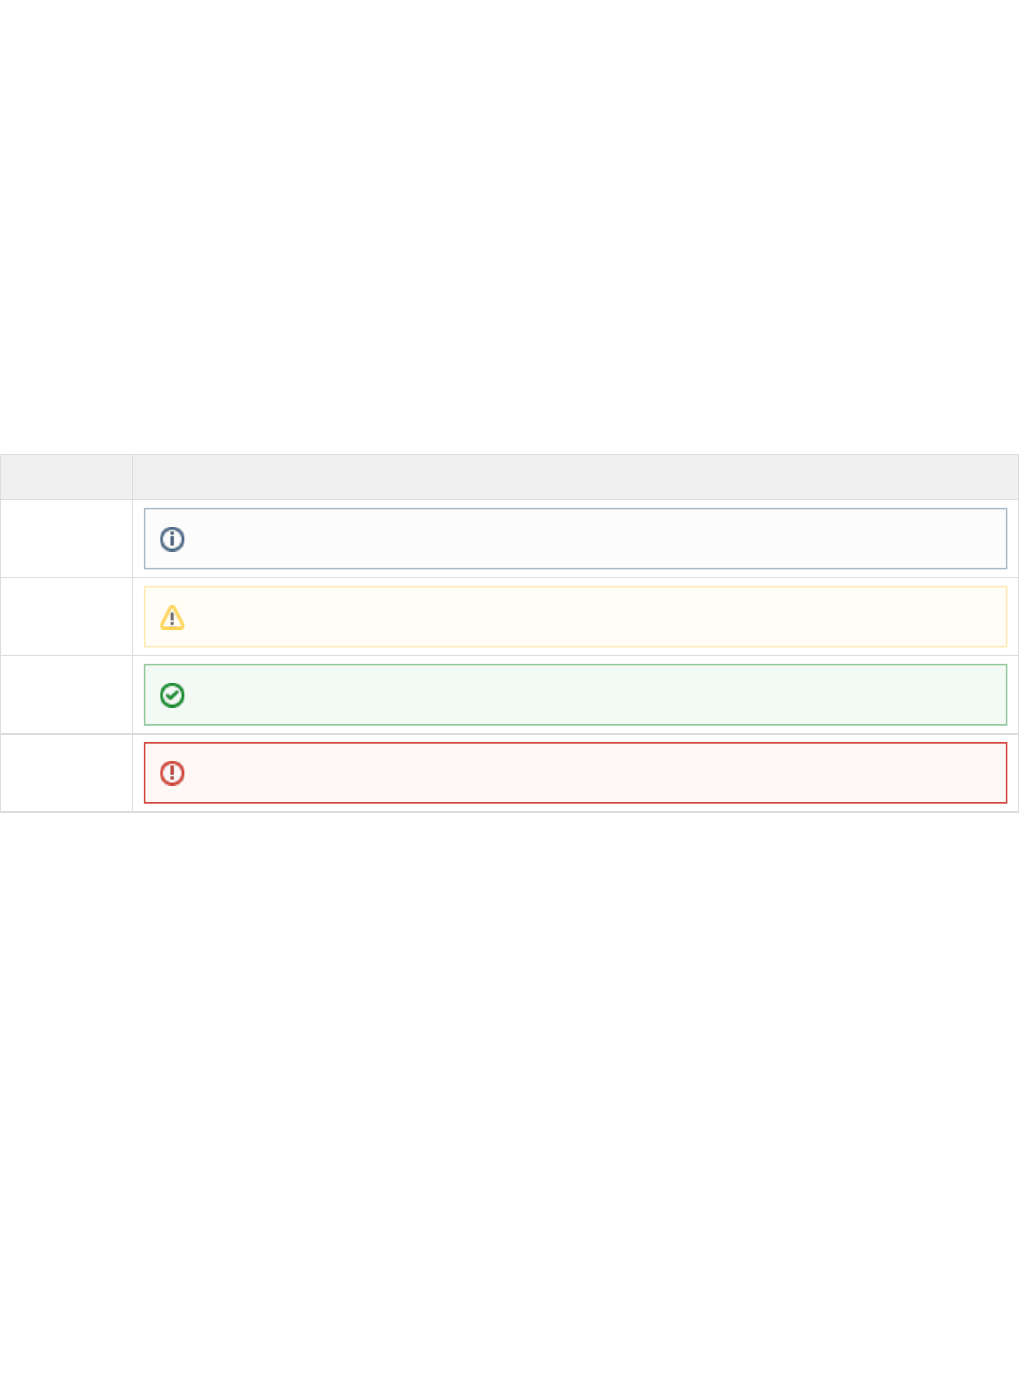The height and width of the screenshot is (1392, 1032).
Task: Click the narrow left gray table header cell
Action: click(x=66, y=477)
